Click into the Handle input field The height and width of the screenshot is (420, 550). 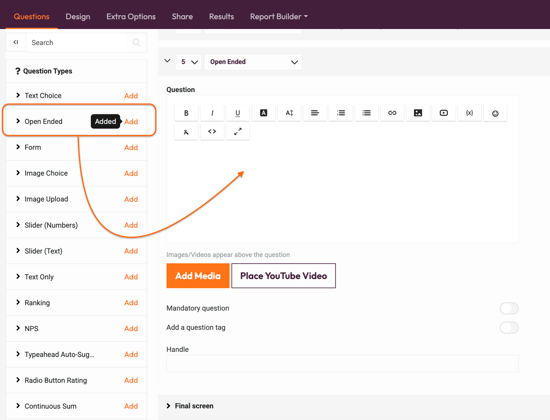(x=342, y=363)
